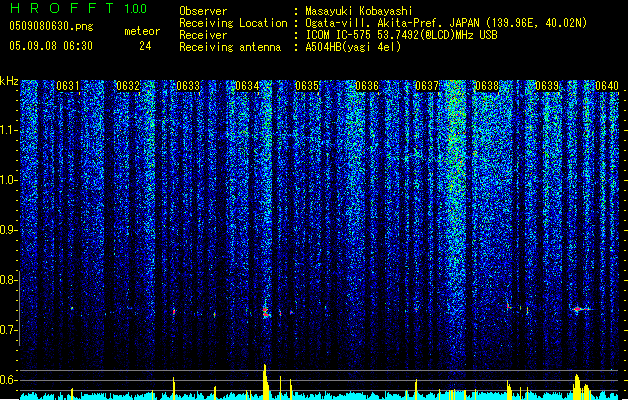
Task: Click the 0.7 kHz axis label
Action: [8, 330]
